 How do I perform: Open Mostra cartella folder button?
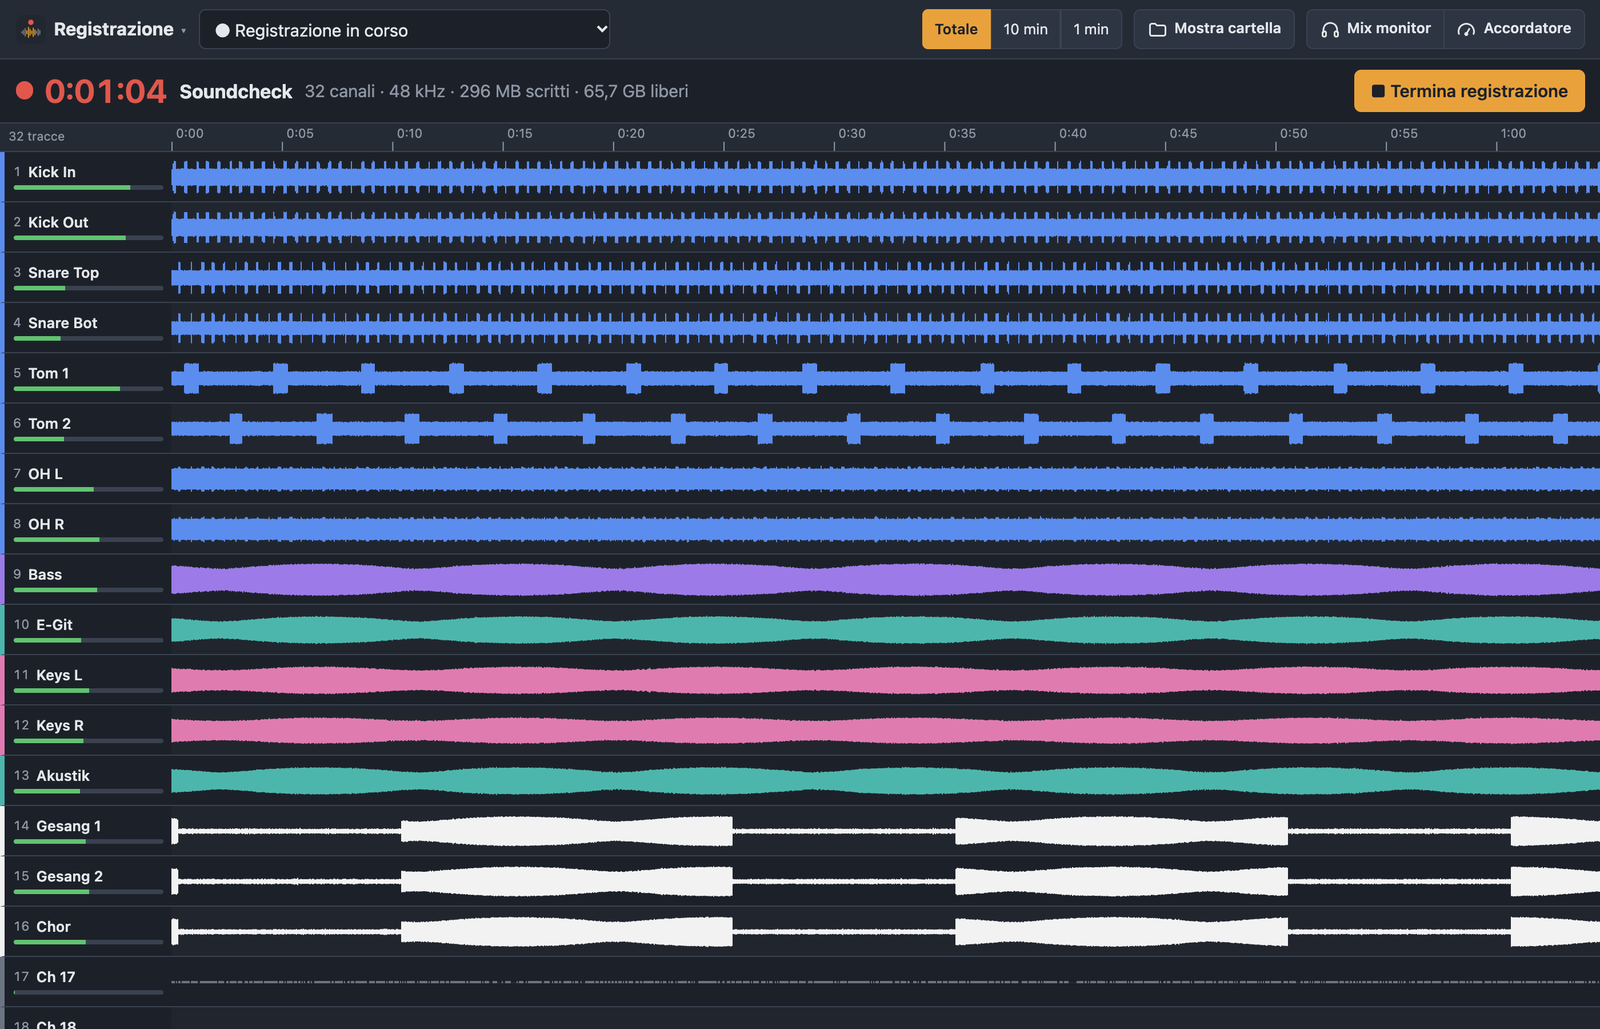tap(1214, 29)
